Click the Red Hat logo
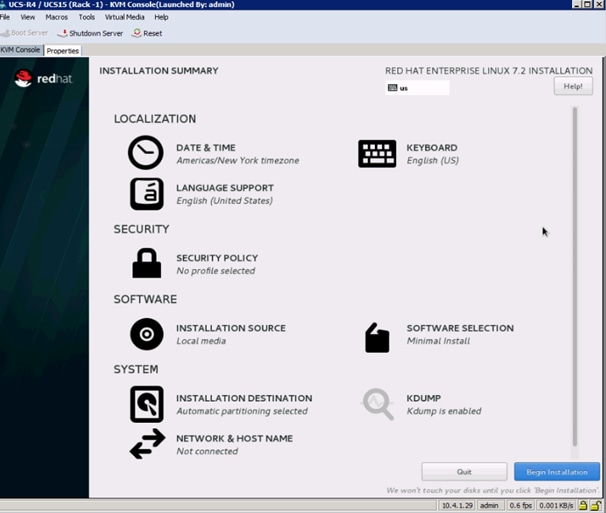This screenshot has height=513, width=606. coord(43,78)
